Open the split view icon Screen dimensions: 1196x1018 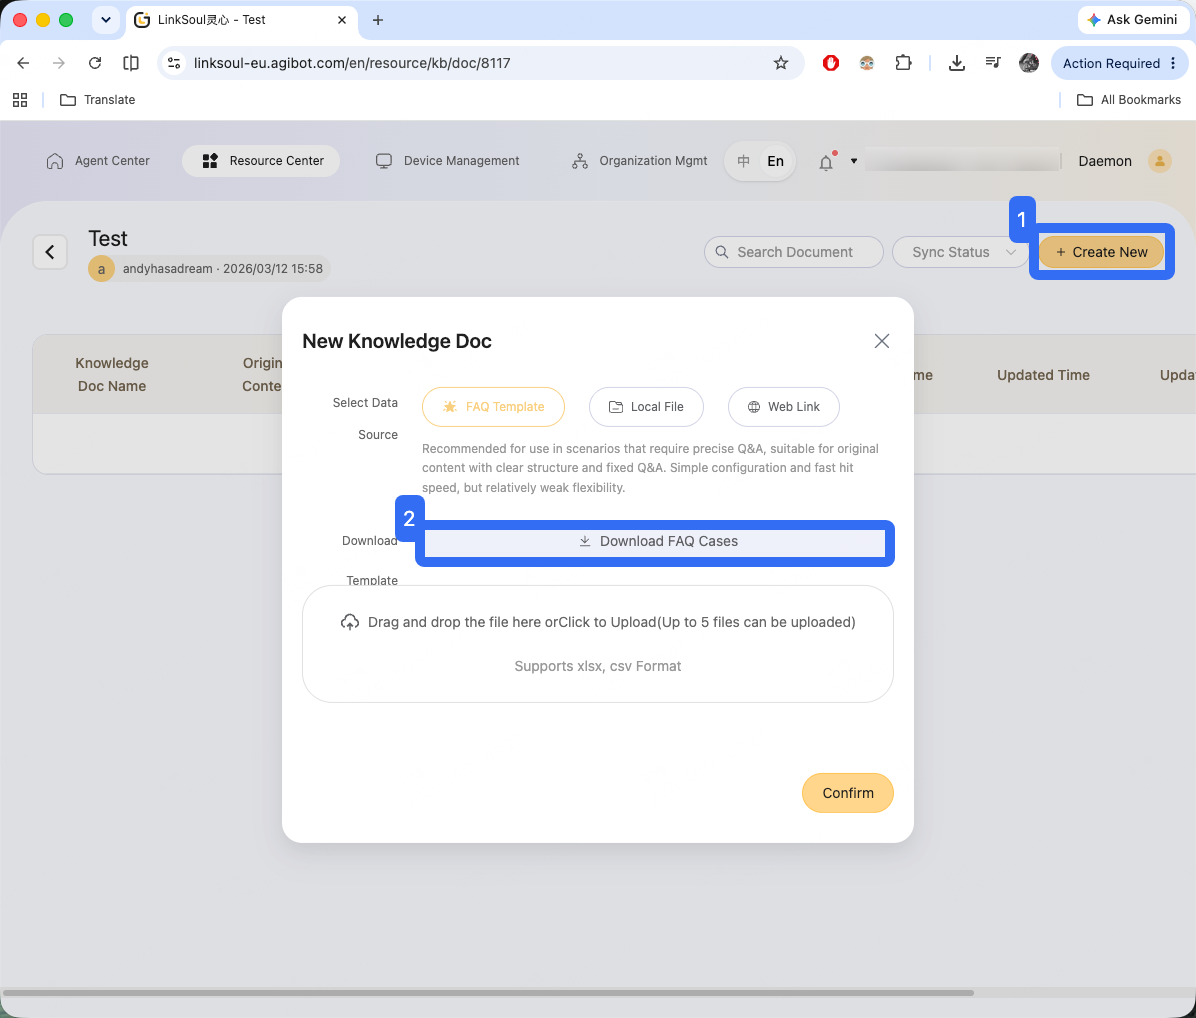click(131, 63)
